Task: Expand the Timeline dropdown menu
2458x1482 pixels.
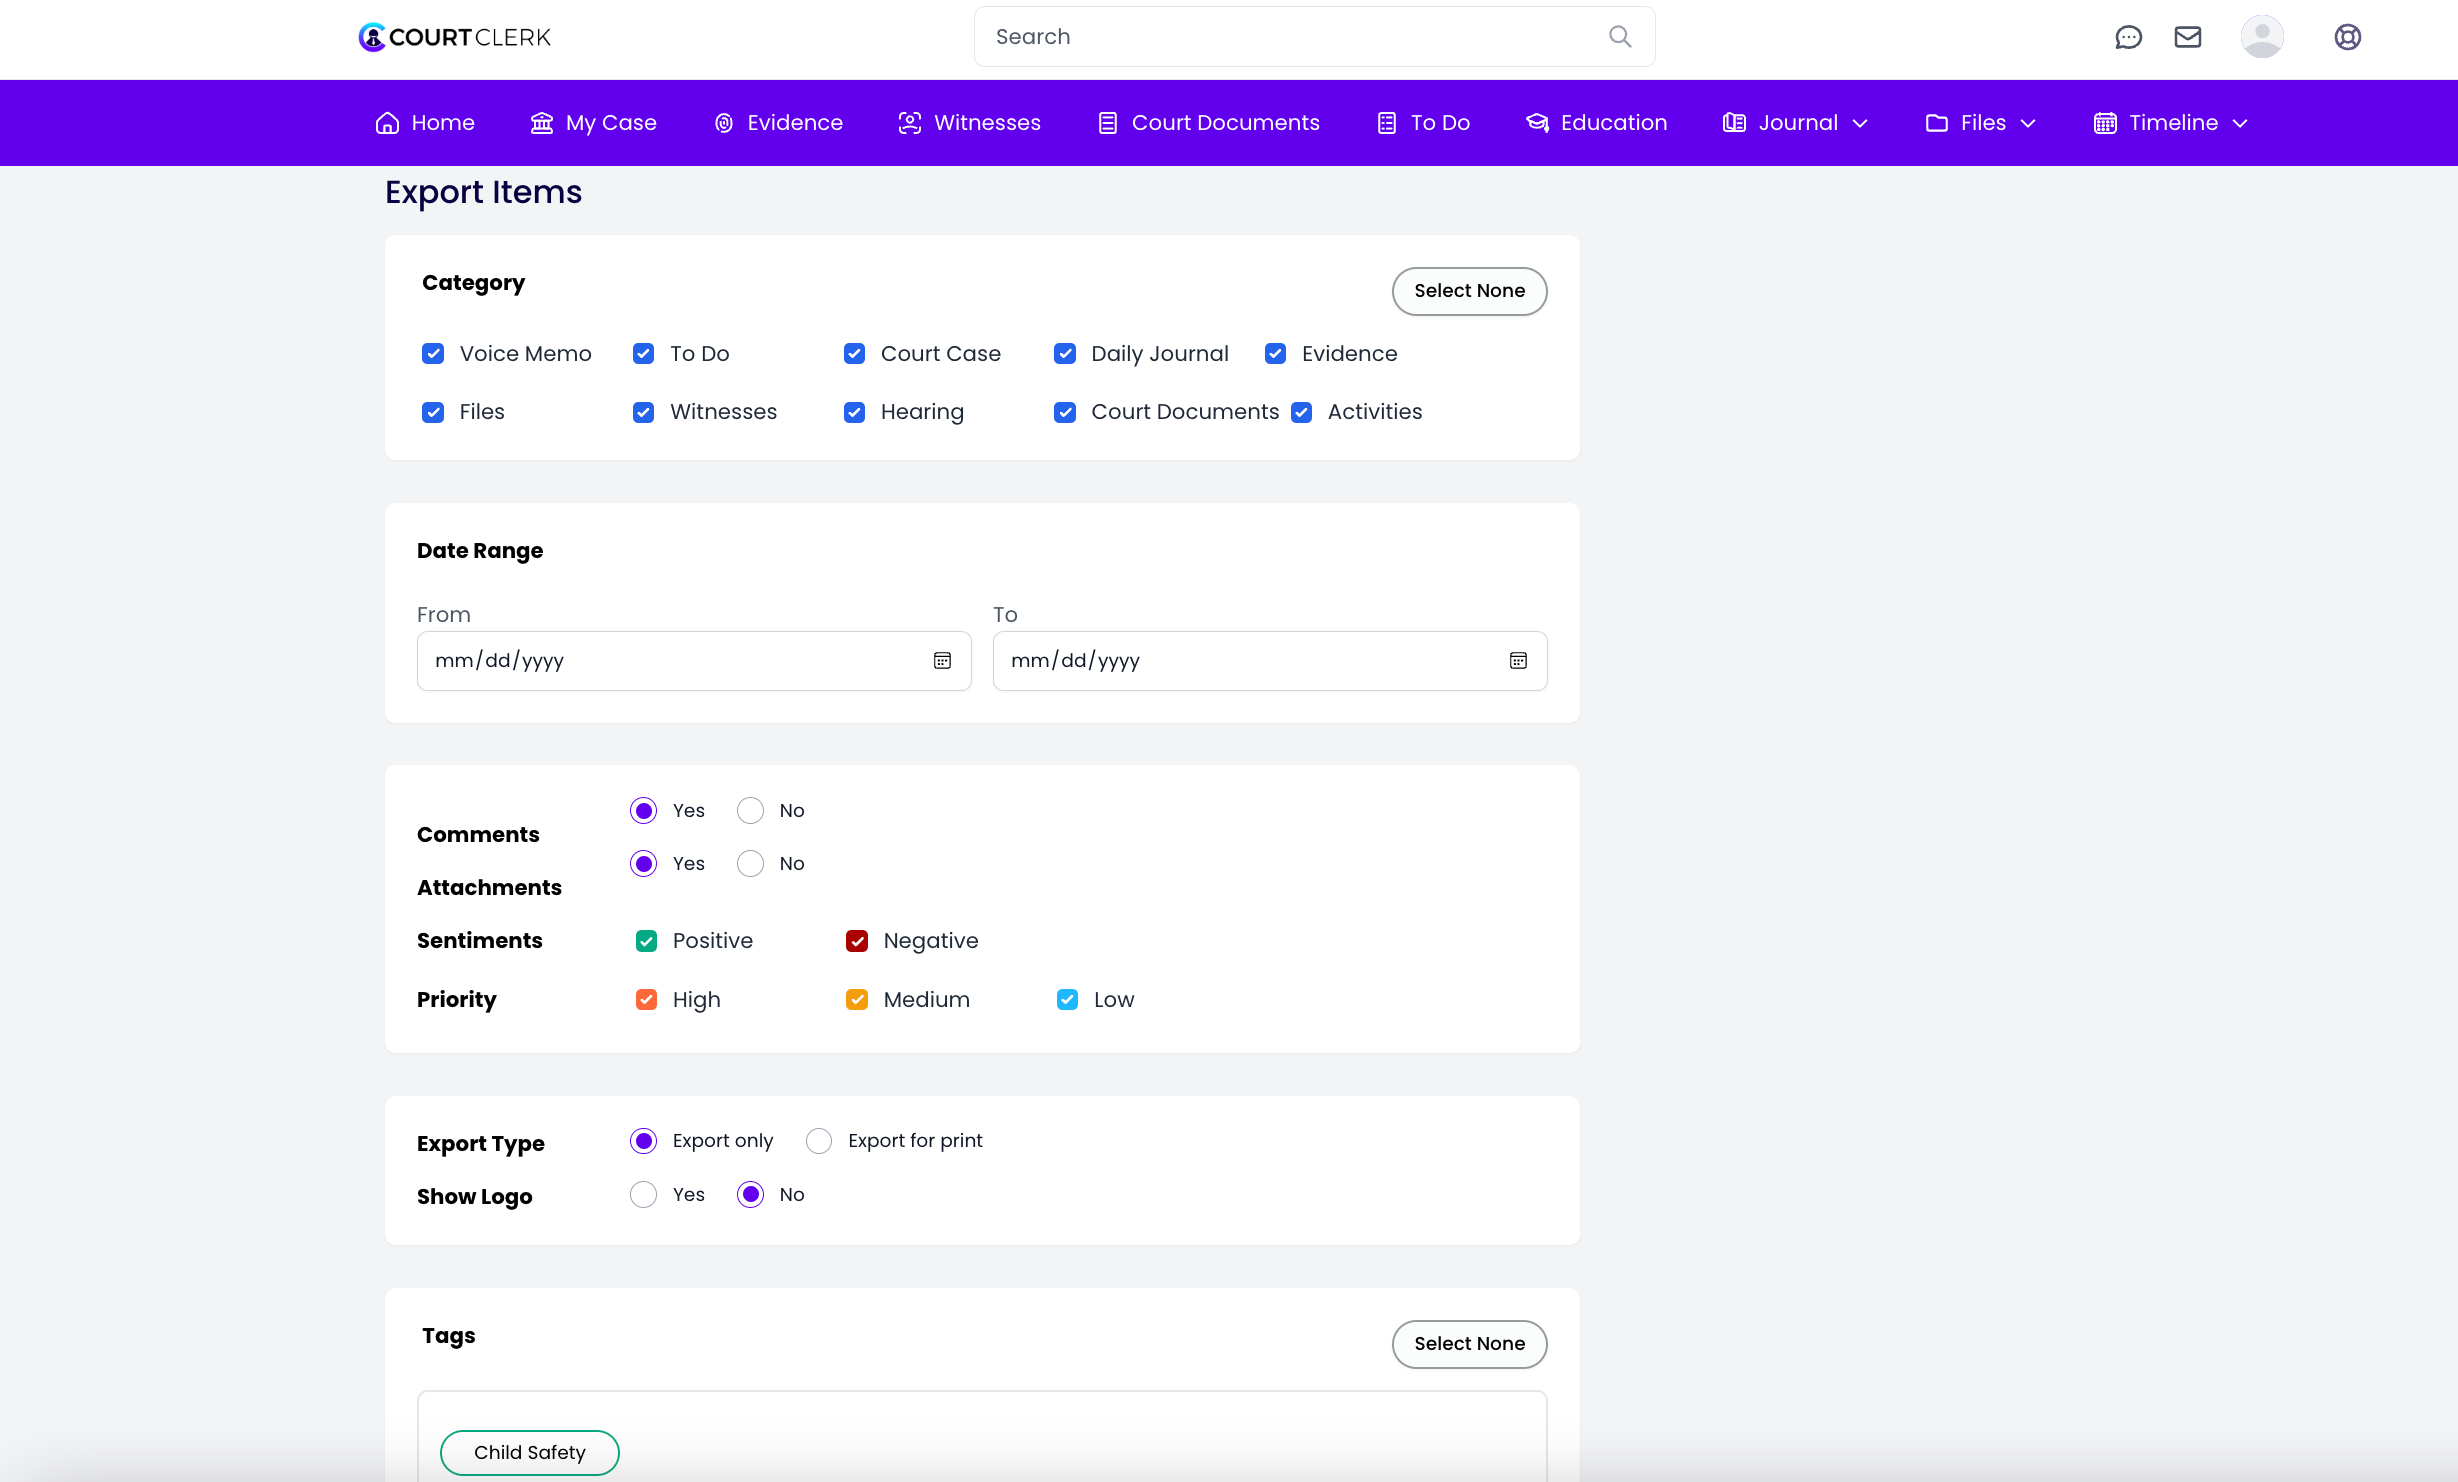Action: click(2170, 123)
